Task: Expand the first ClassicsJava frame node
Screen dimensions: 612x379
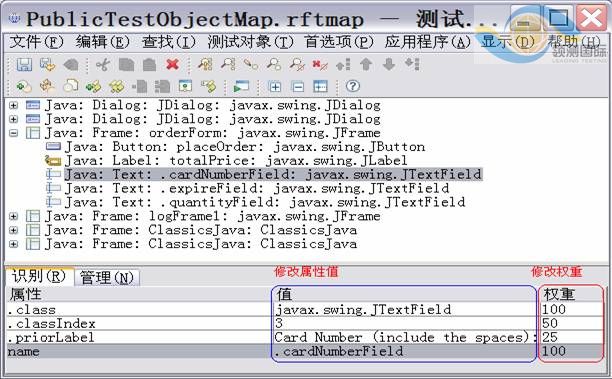Action: point(14,230)
